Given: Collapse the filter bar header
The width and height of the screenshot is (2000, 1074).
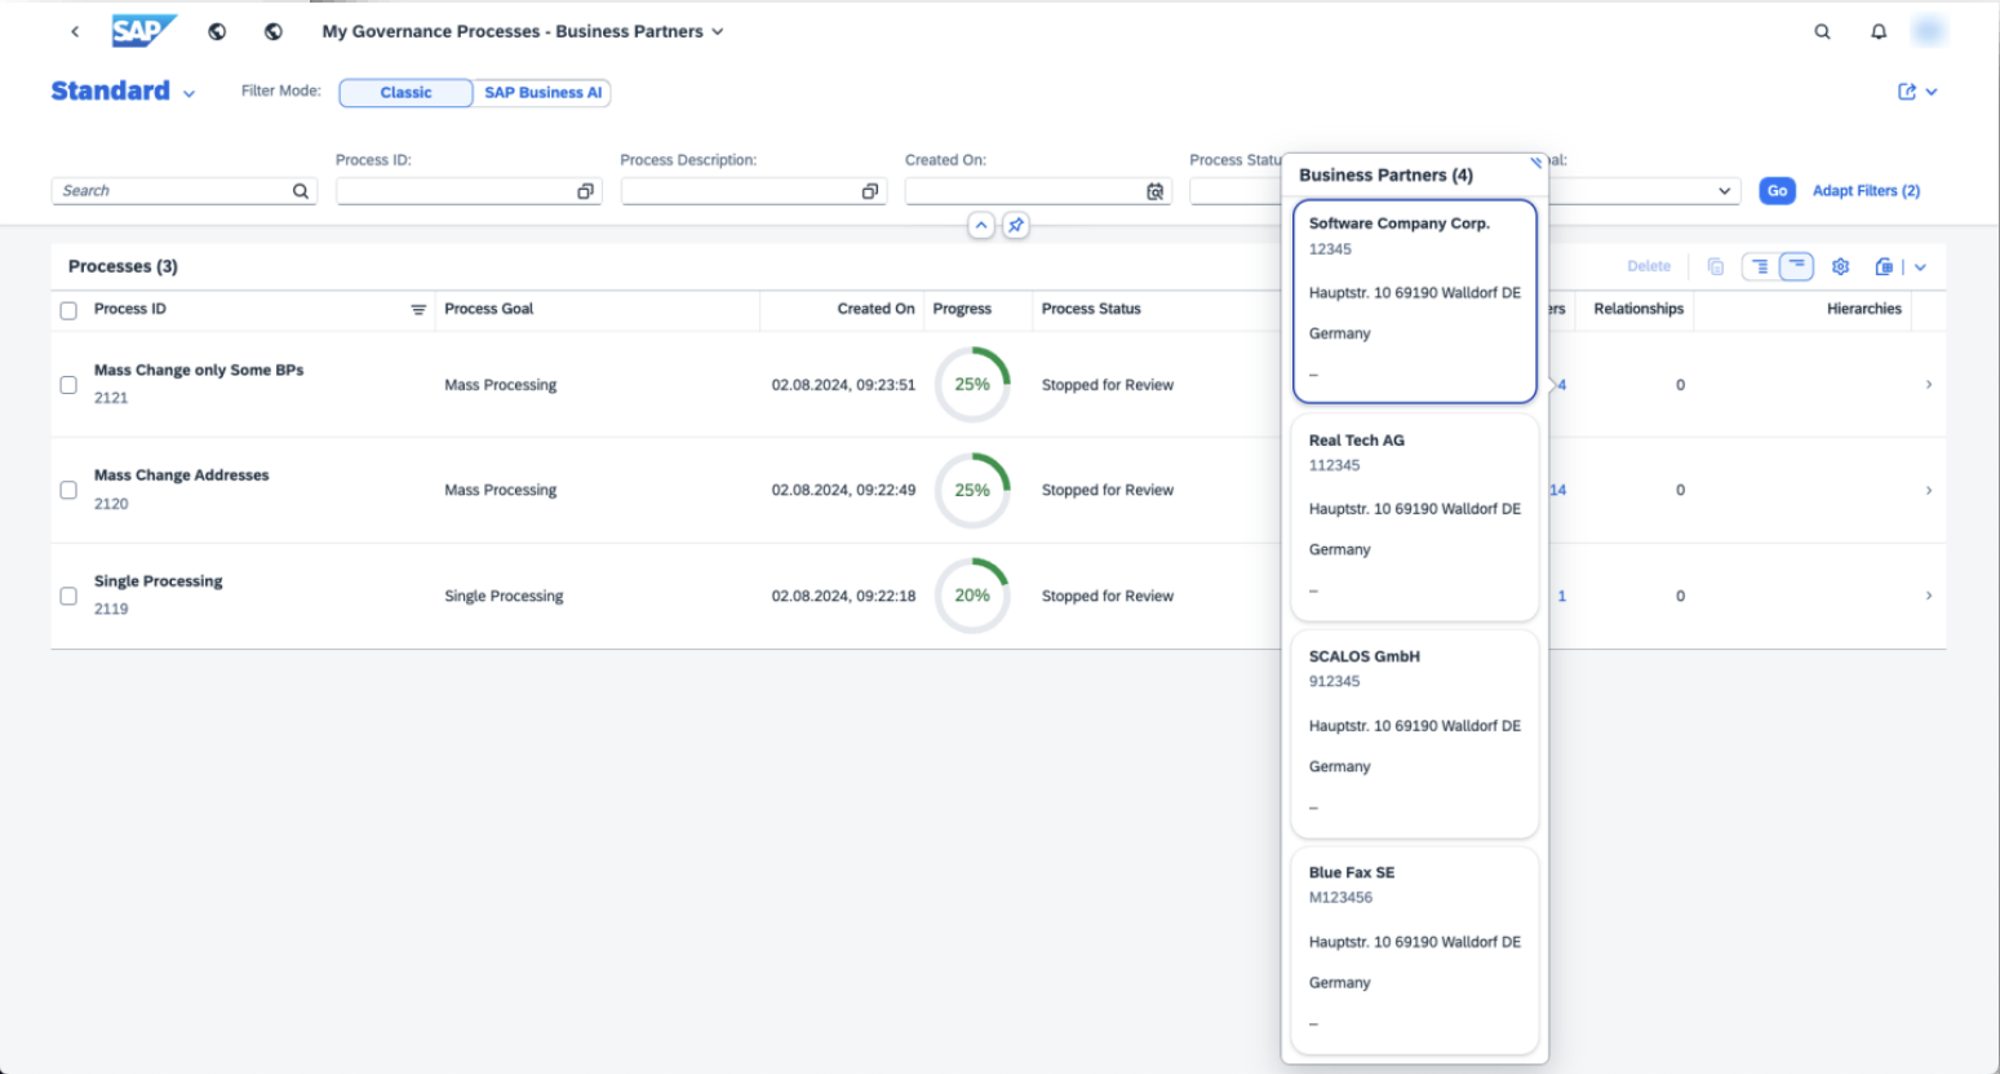Looking at the screenshot, I should point(981,225).
